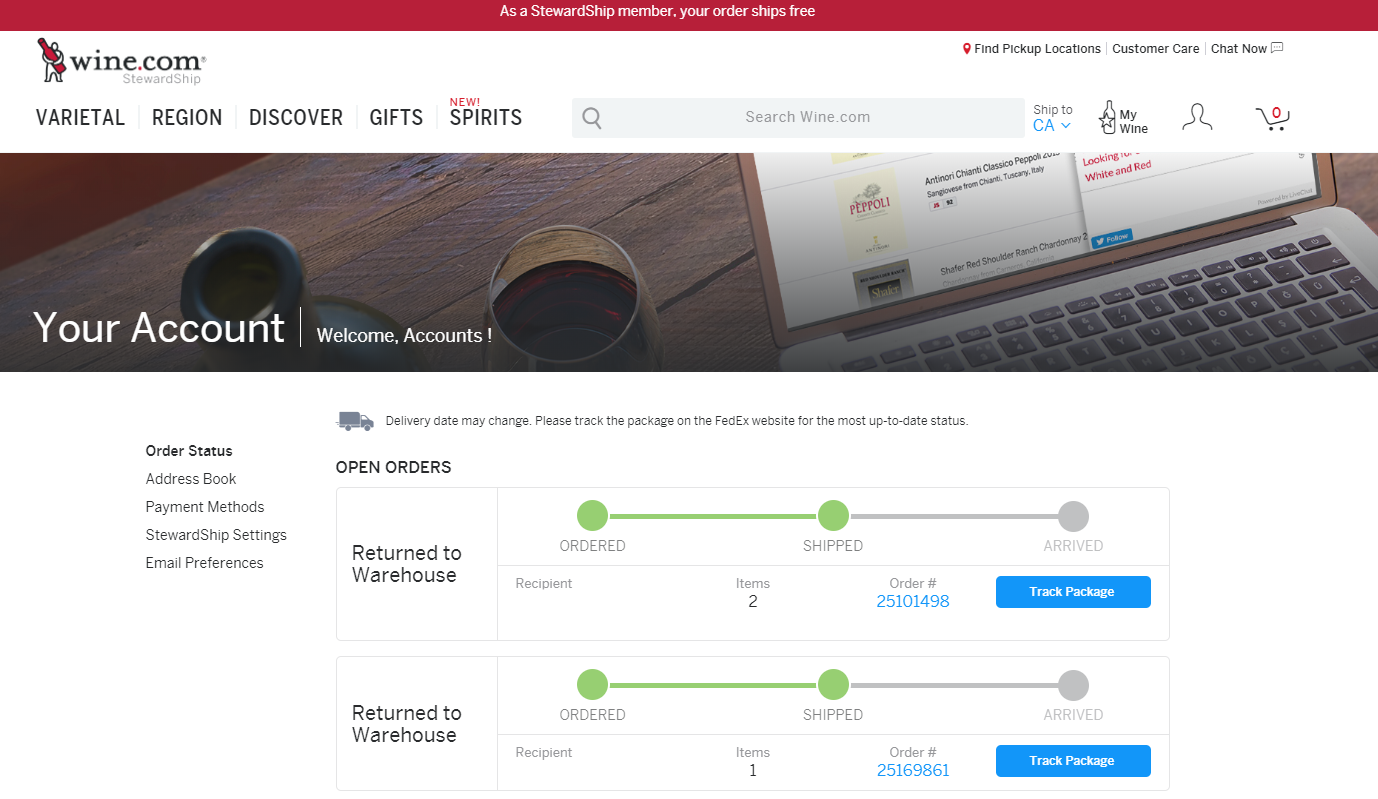The width and height of the screenshot is (1378, 799).
Task: Open the shopping cart icon
Action: tap(1273, 118)
